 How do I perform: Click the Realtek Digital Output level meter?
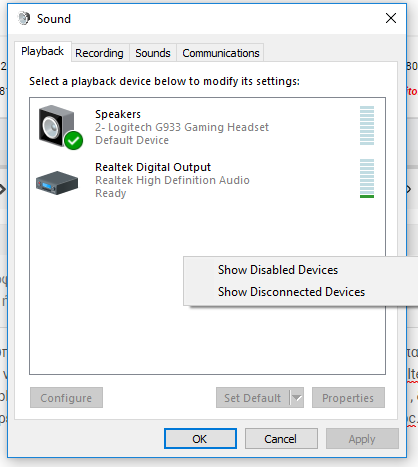tap(367, 178)
